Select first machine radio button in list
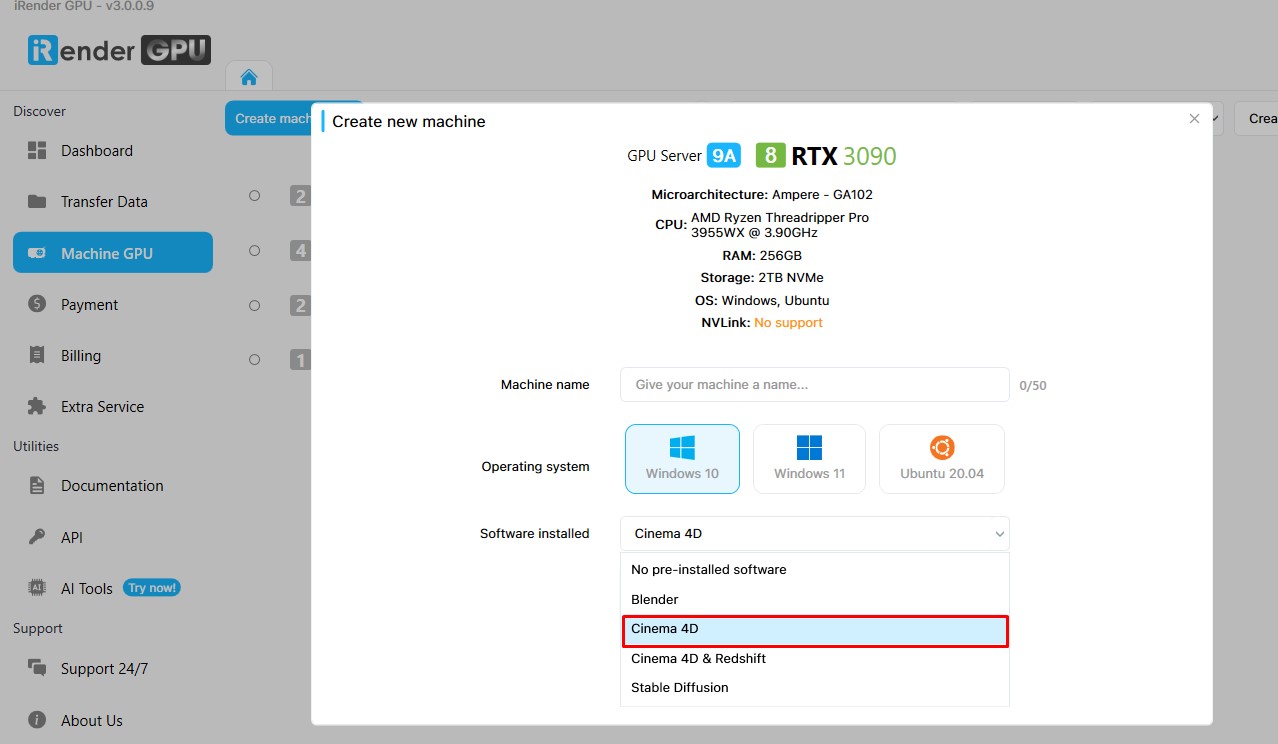 [x=254, y=196]
